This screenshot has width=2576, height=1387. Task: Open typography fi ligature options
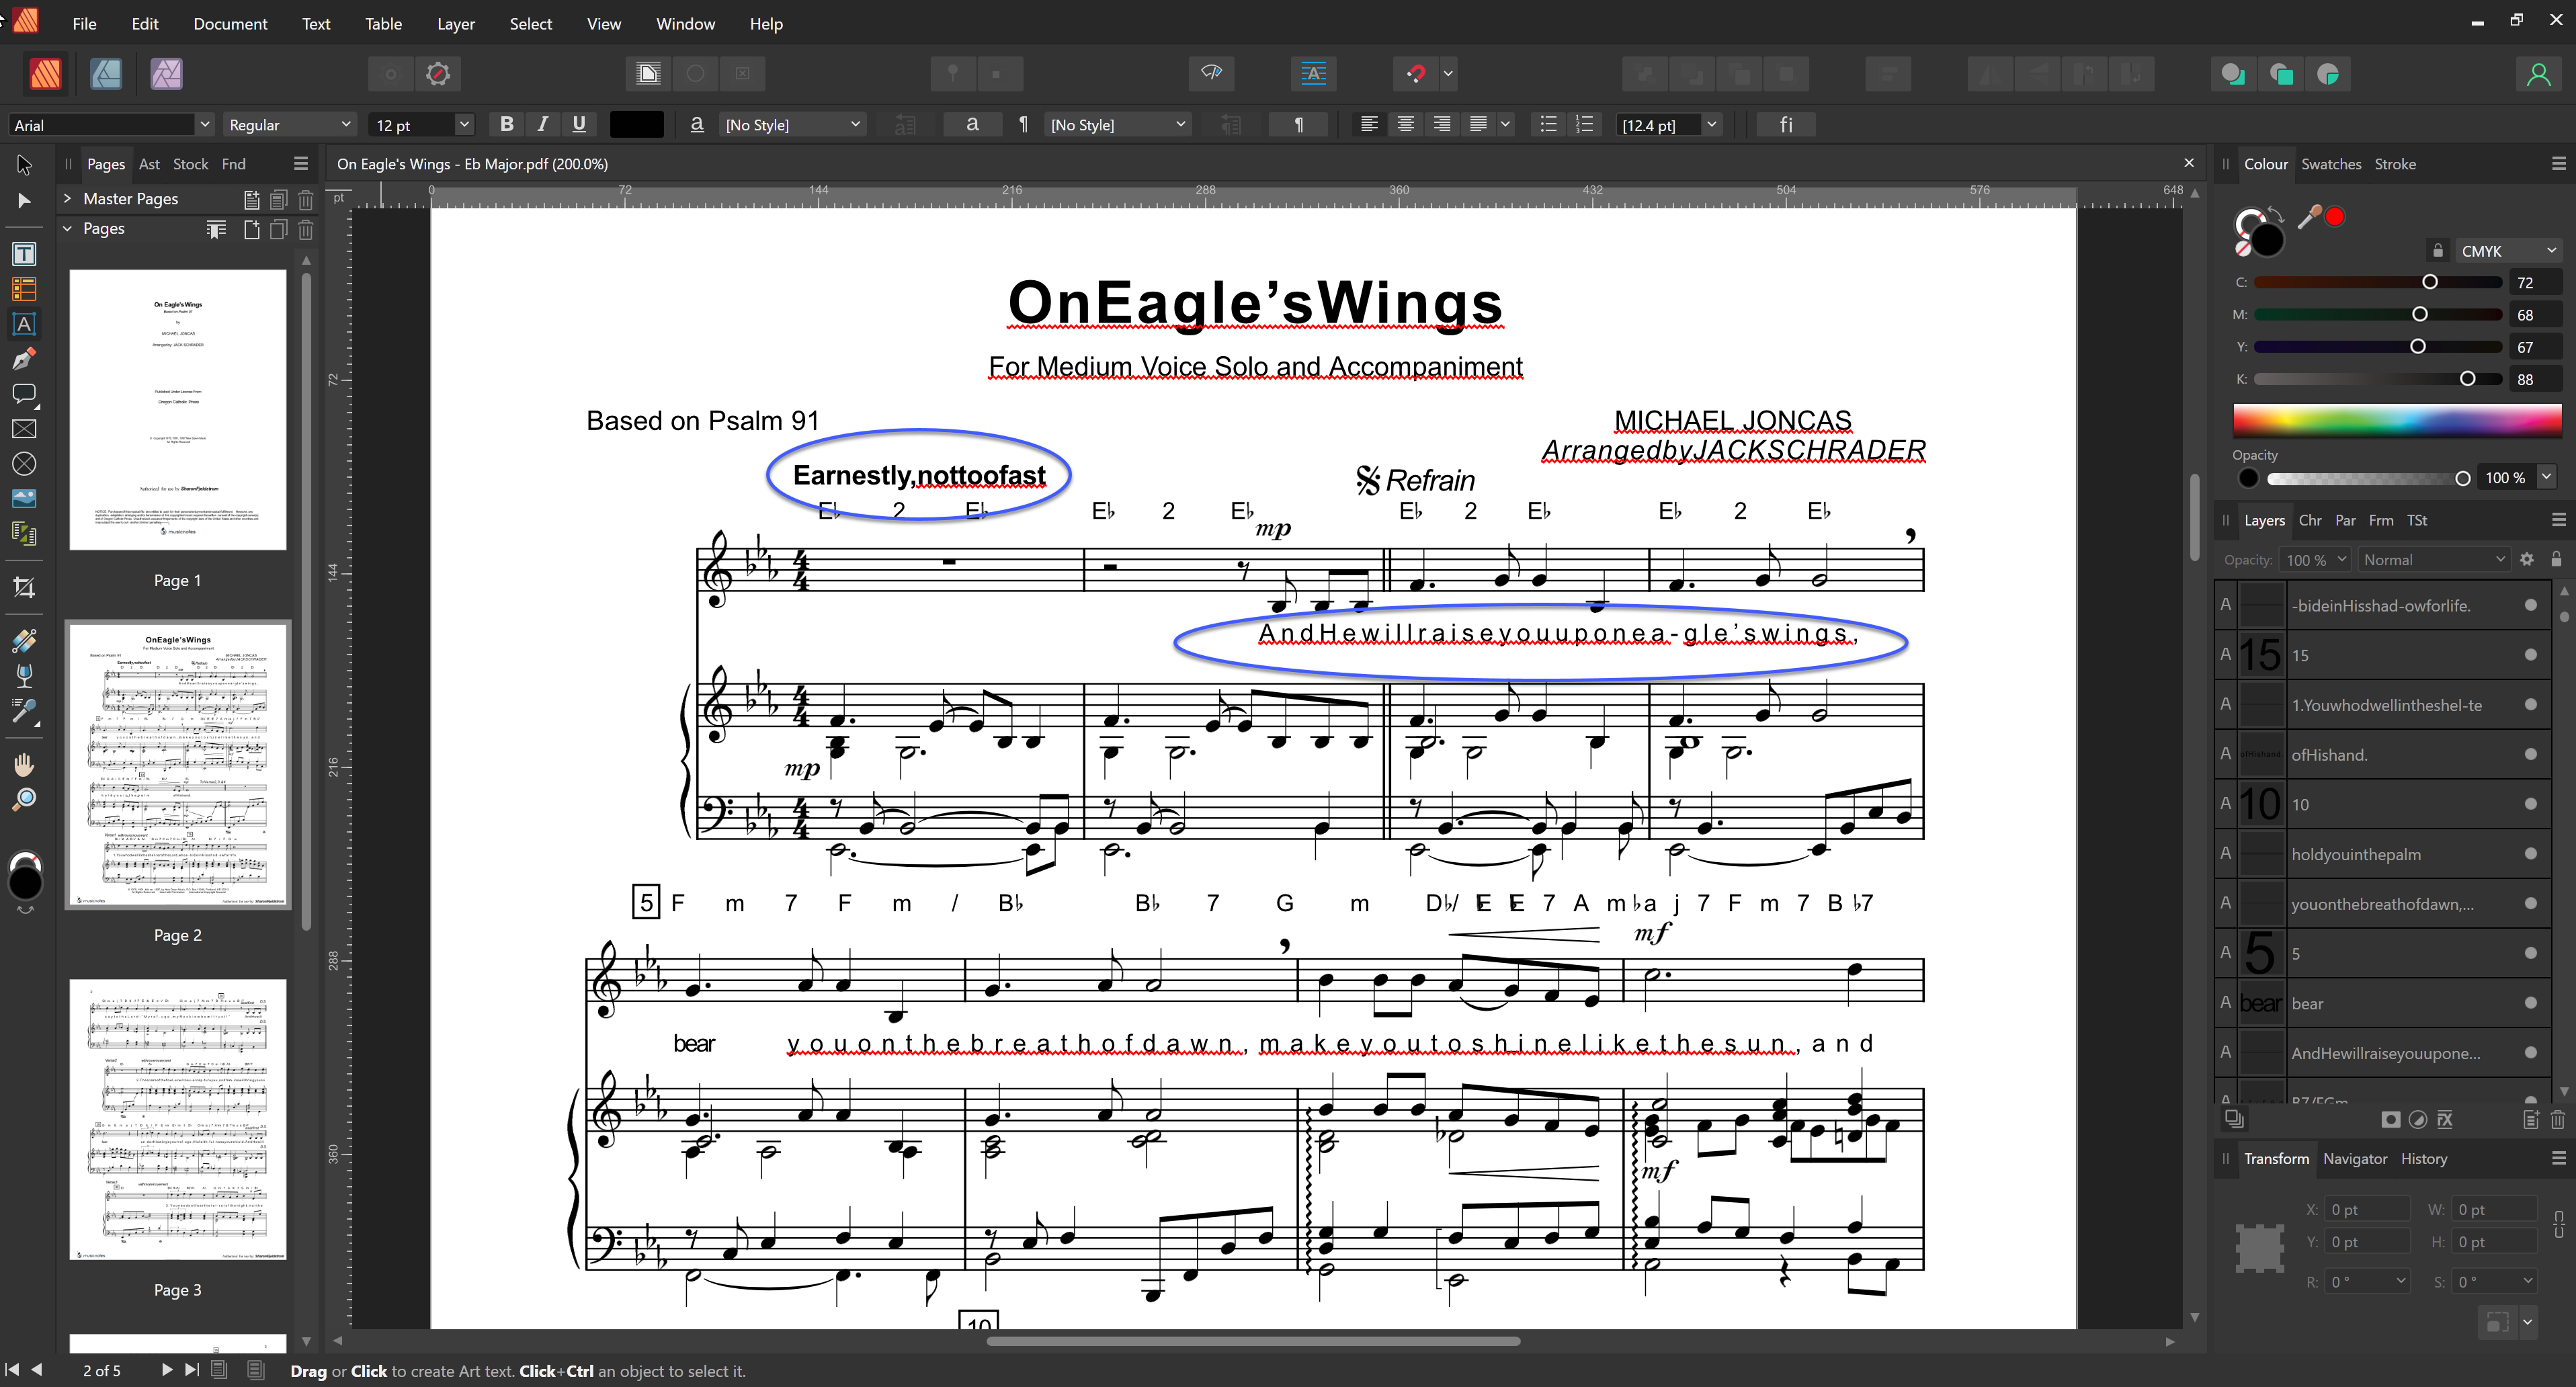click(x=1786, y=125)
